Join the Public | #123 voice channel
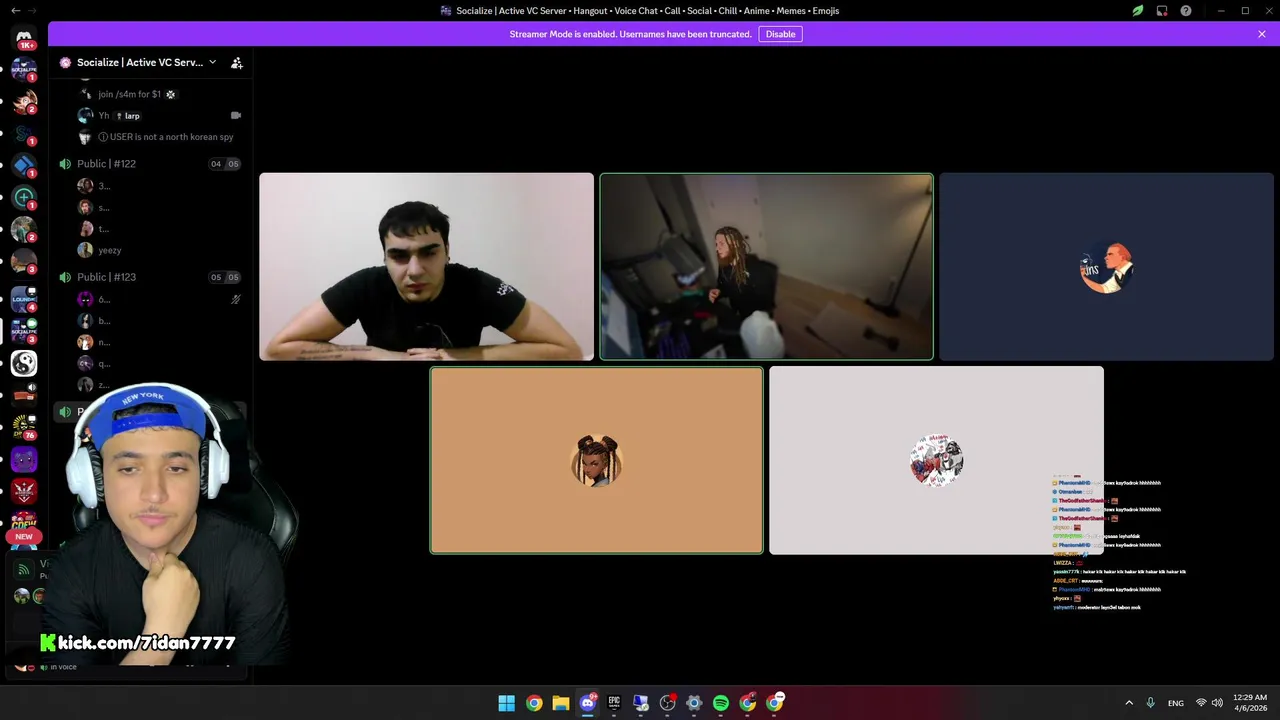The width and height of the screenshot is (1280, 720). [x=150, y=277]
